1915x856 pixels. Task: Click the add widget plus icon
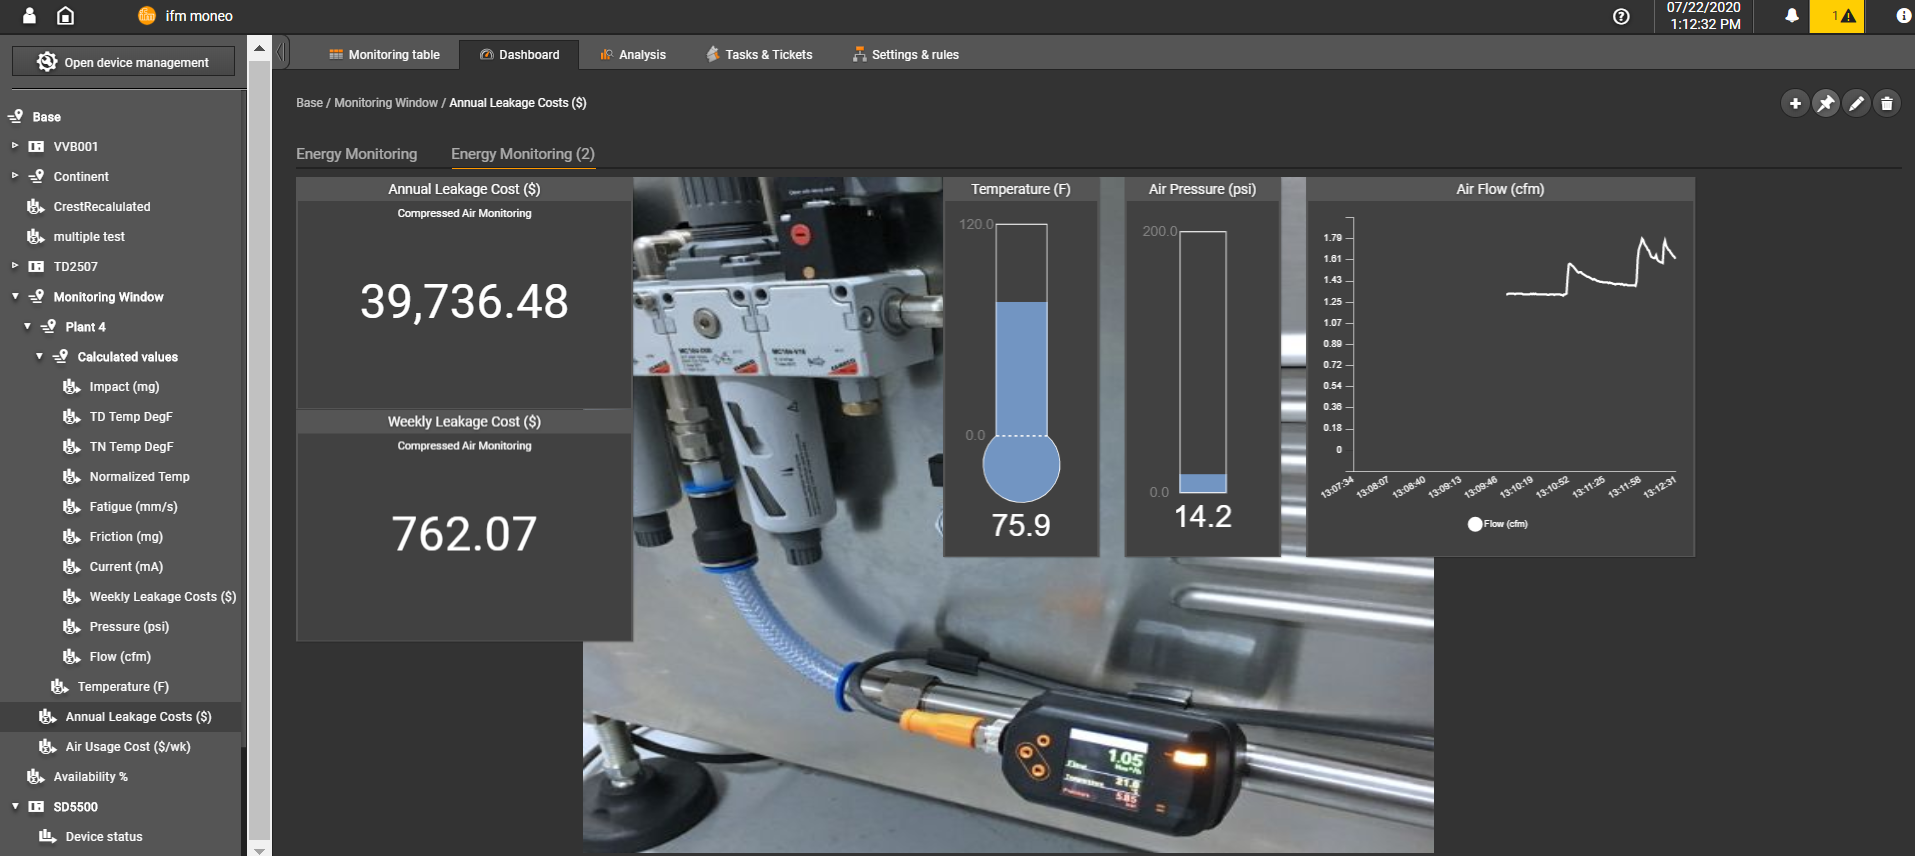[1795, 103]
